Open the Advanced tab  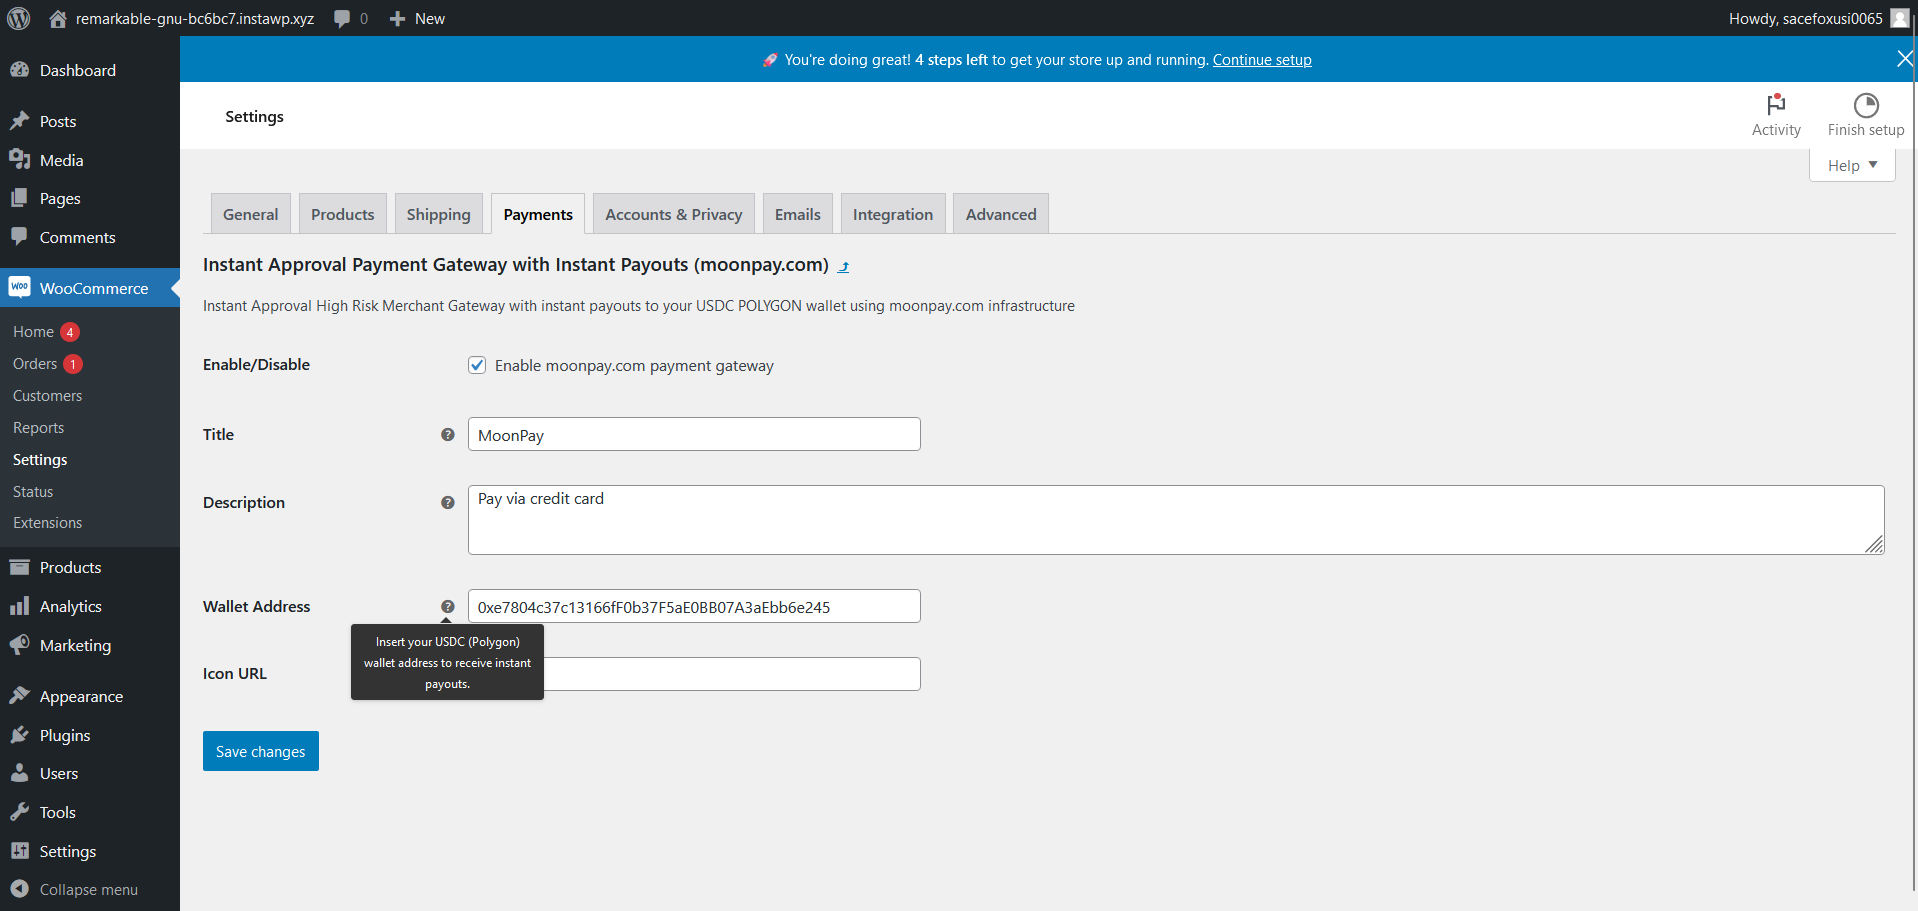[1001, 214]
